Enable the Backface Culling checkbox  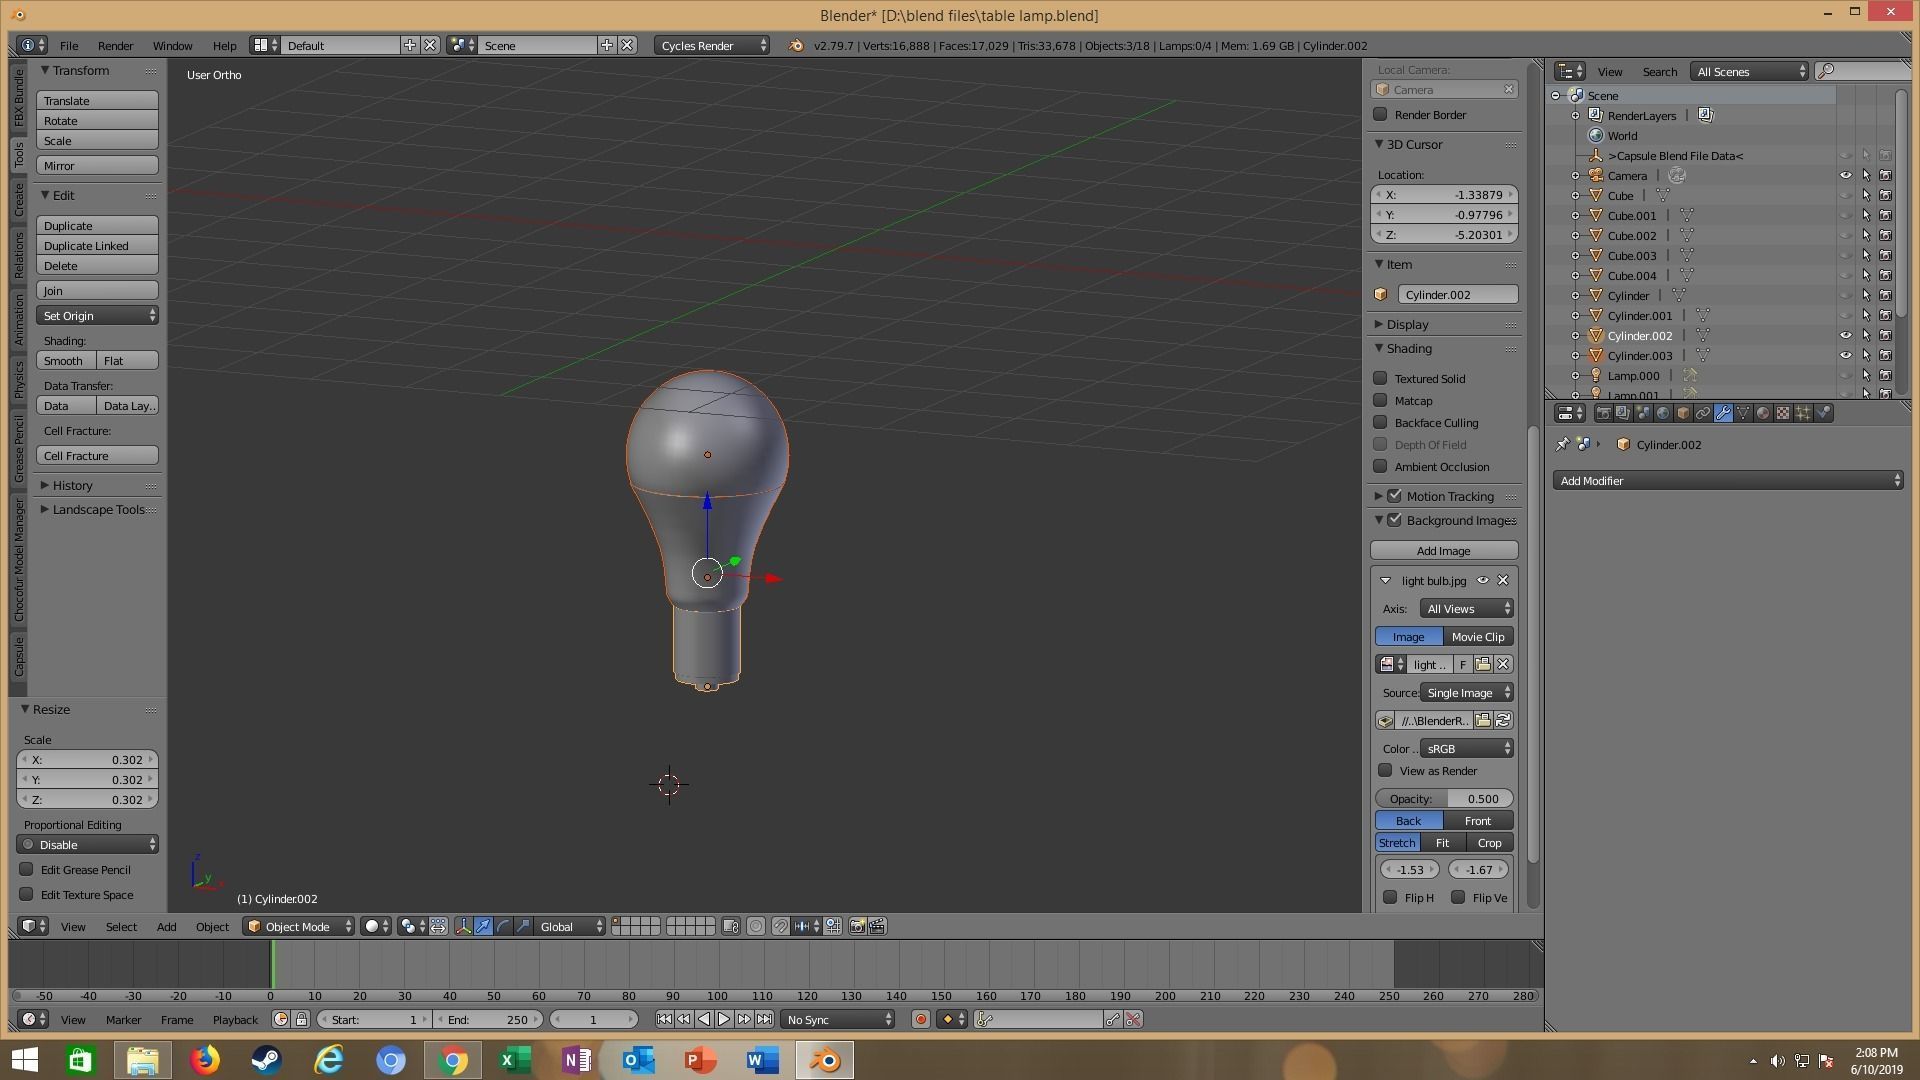coord(1381,422)
